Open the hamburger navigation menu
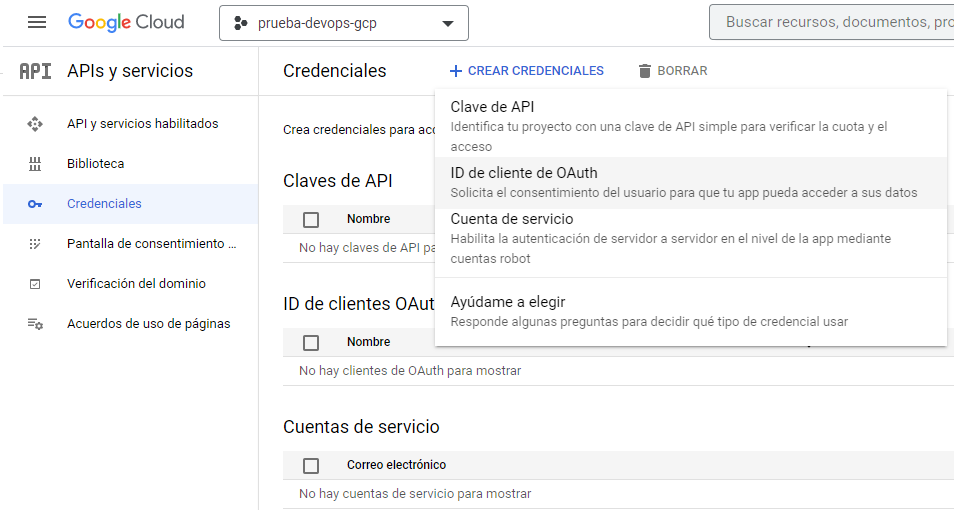 [37, 22]
